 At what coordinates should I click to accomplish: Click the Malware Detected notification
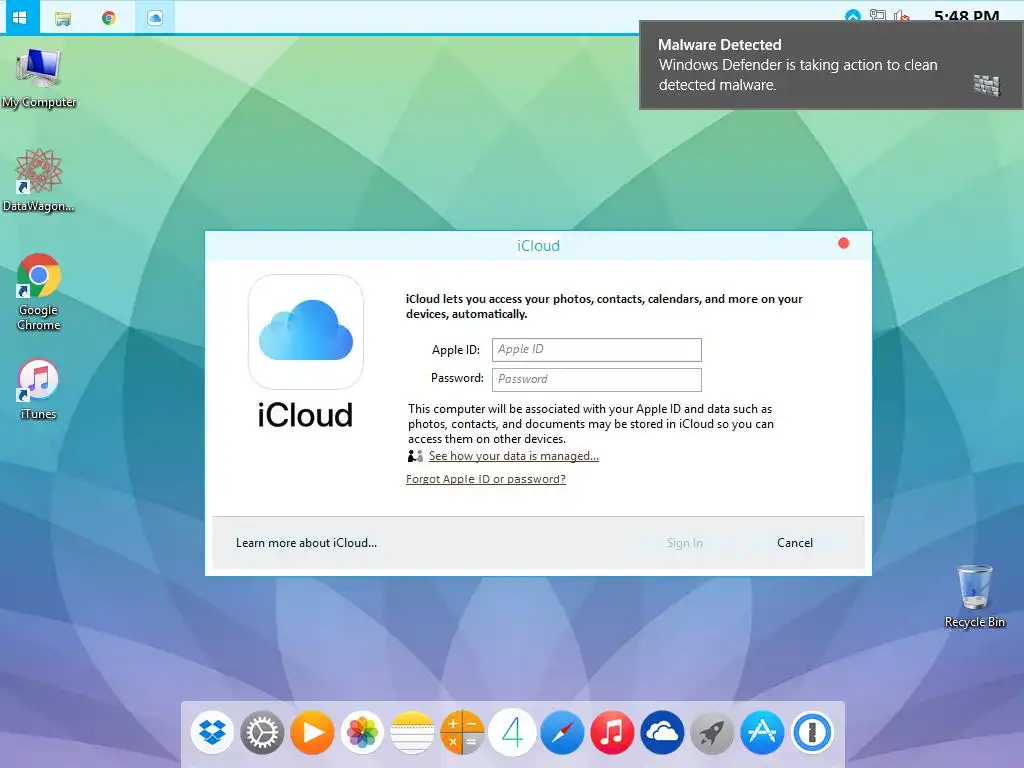tap(831, 65)
